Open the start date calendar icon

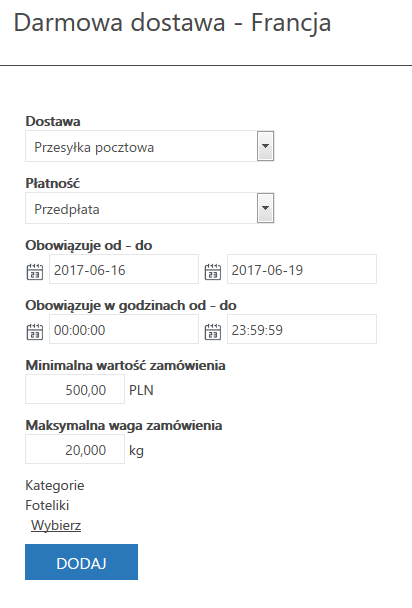pyautogui.click(x=34, y=271)
